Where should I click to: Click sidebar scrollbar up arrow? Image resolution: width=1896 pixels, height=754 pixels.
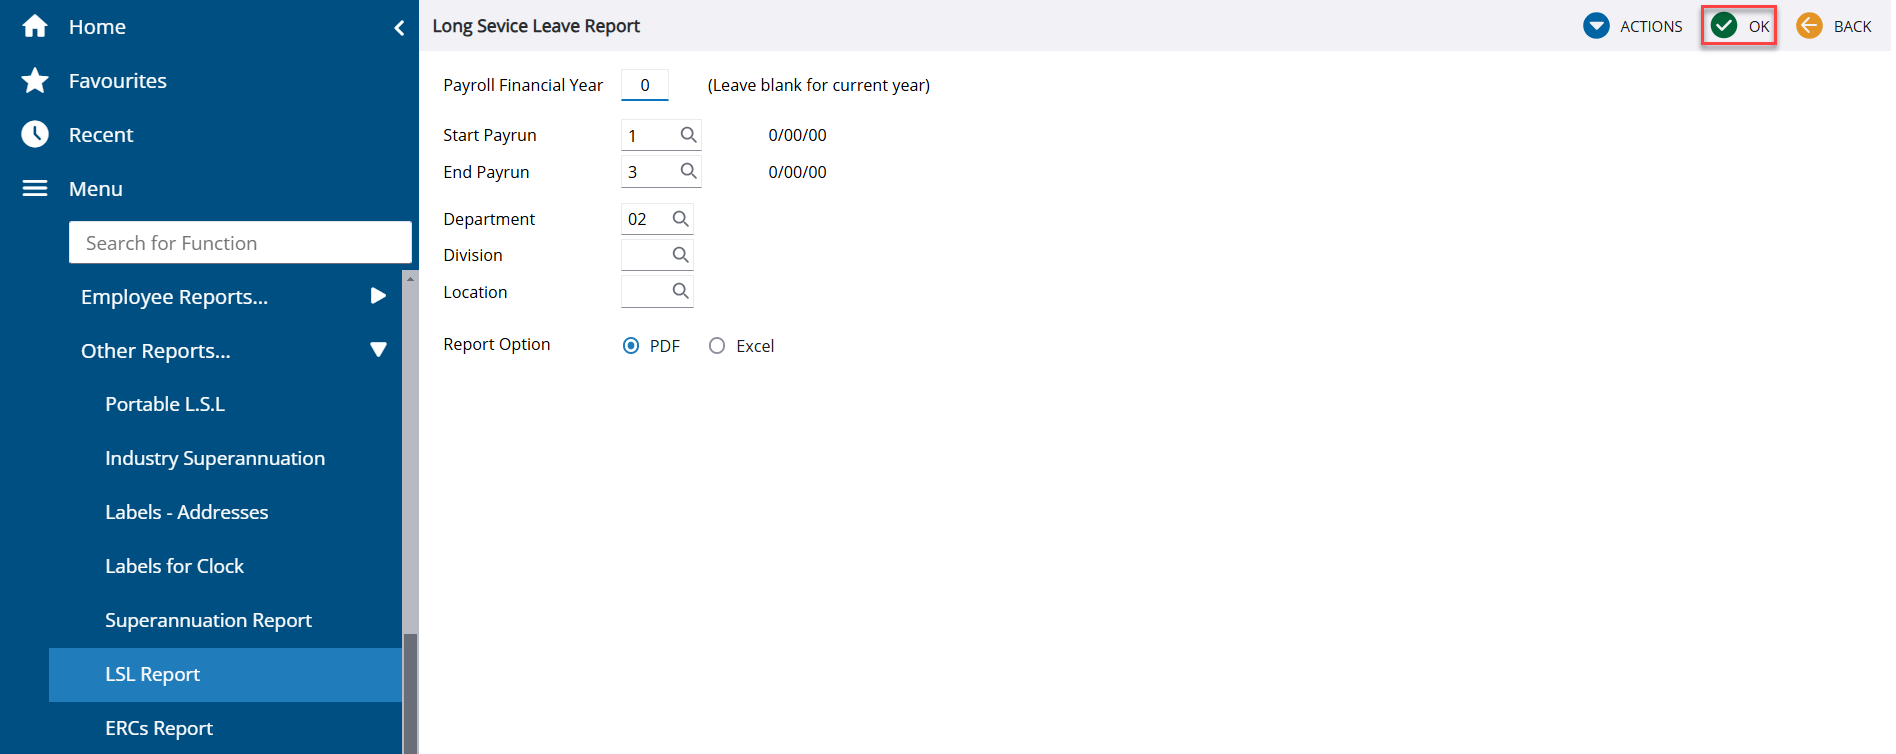[x=410, y=278]
